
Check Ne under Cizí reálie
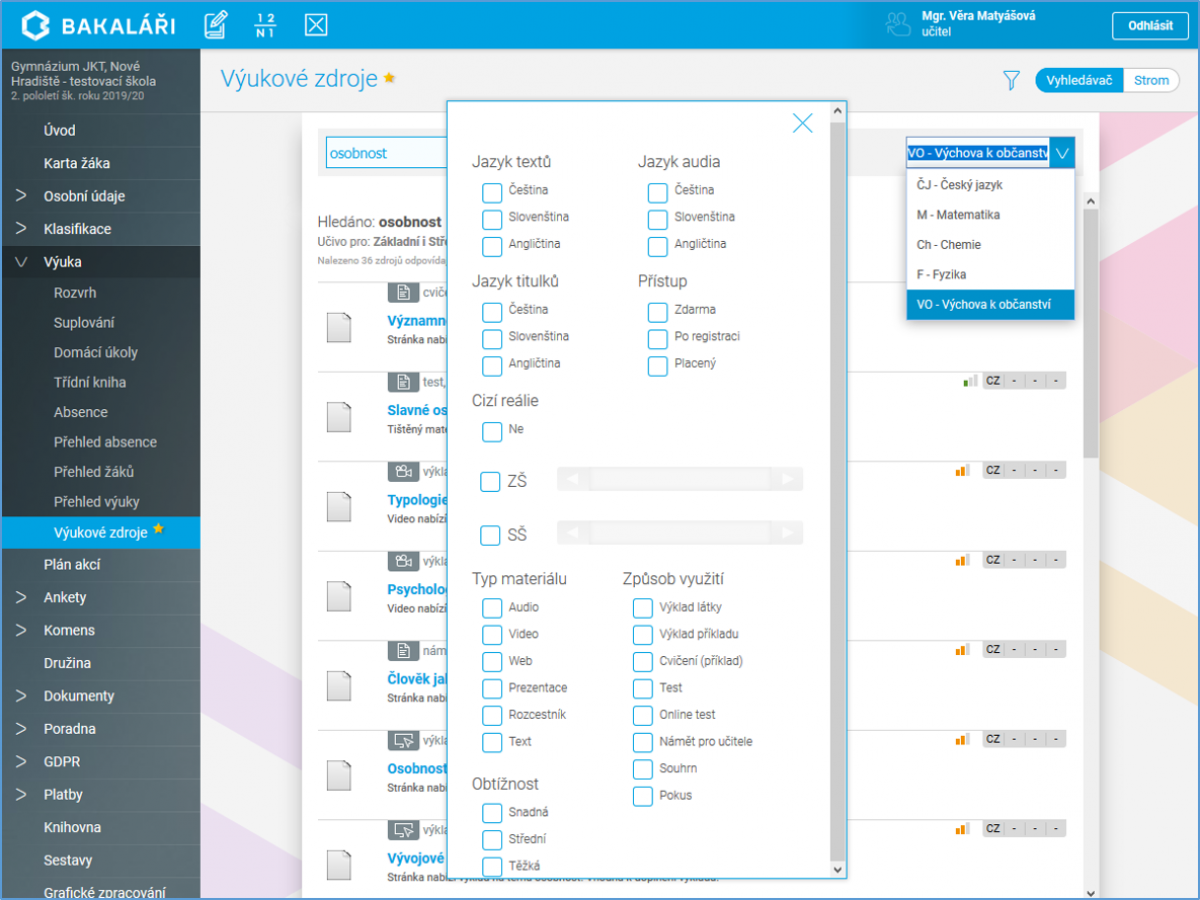click(x=491, y=431)
